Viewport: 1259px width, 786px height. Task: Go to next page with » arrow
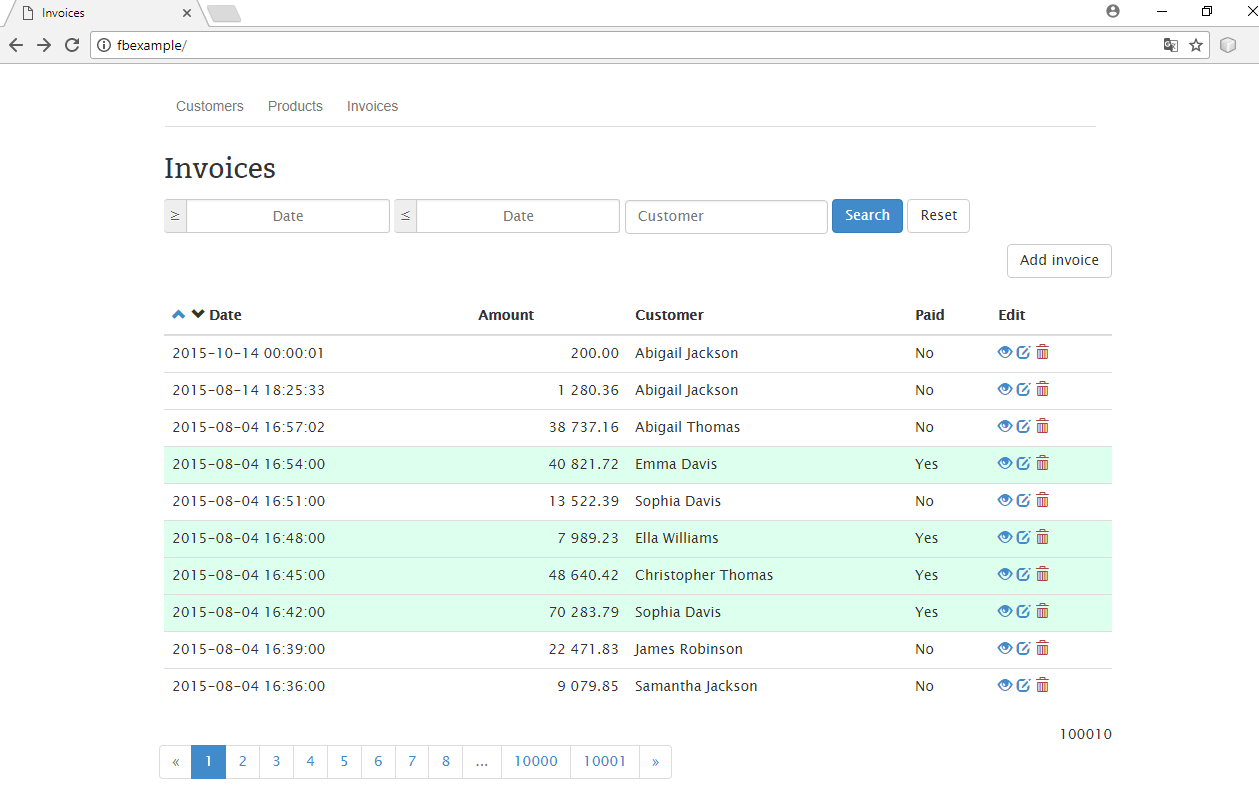pyautogui.click(x=655, y=762)
